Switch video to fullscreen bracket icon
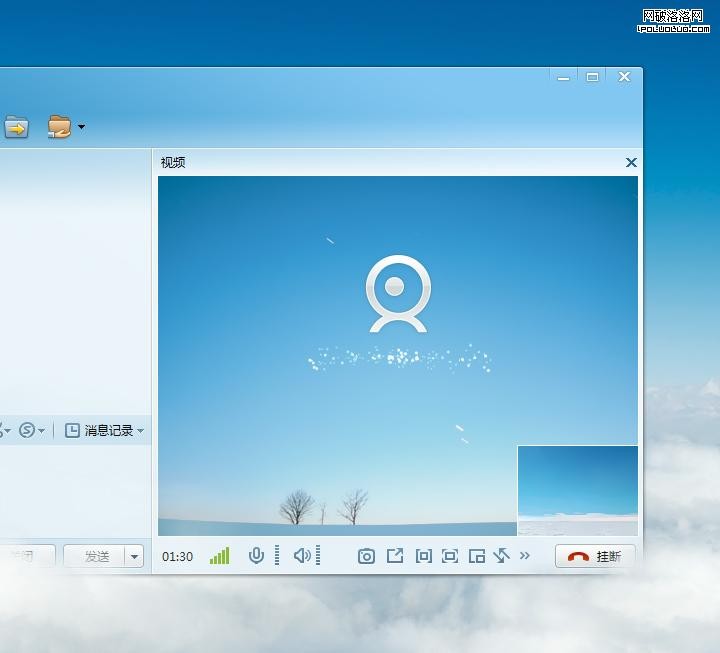The width and height of the screenshot is (720, 653). (450, 556)
